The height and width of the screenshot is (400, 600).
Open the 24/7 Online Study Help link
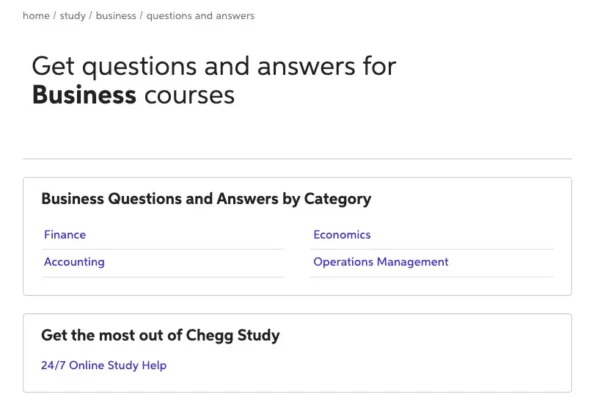click(104, 365)
